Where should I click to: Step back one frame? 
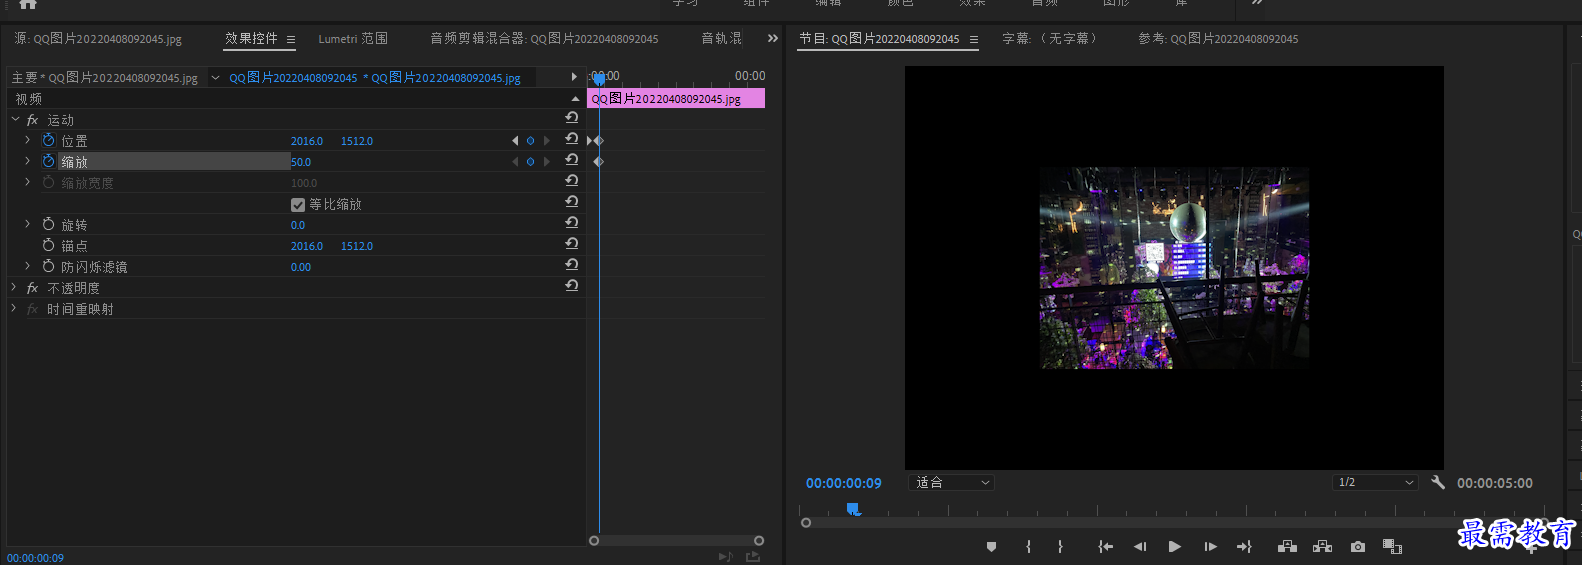(1140, 547)
